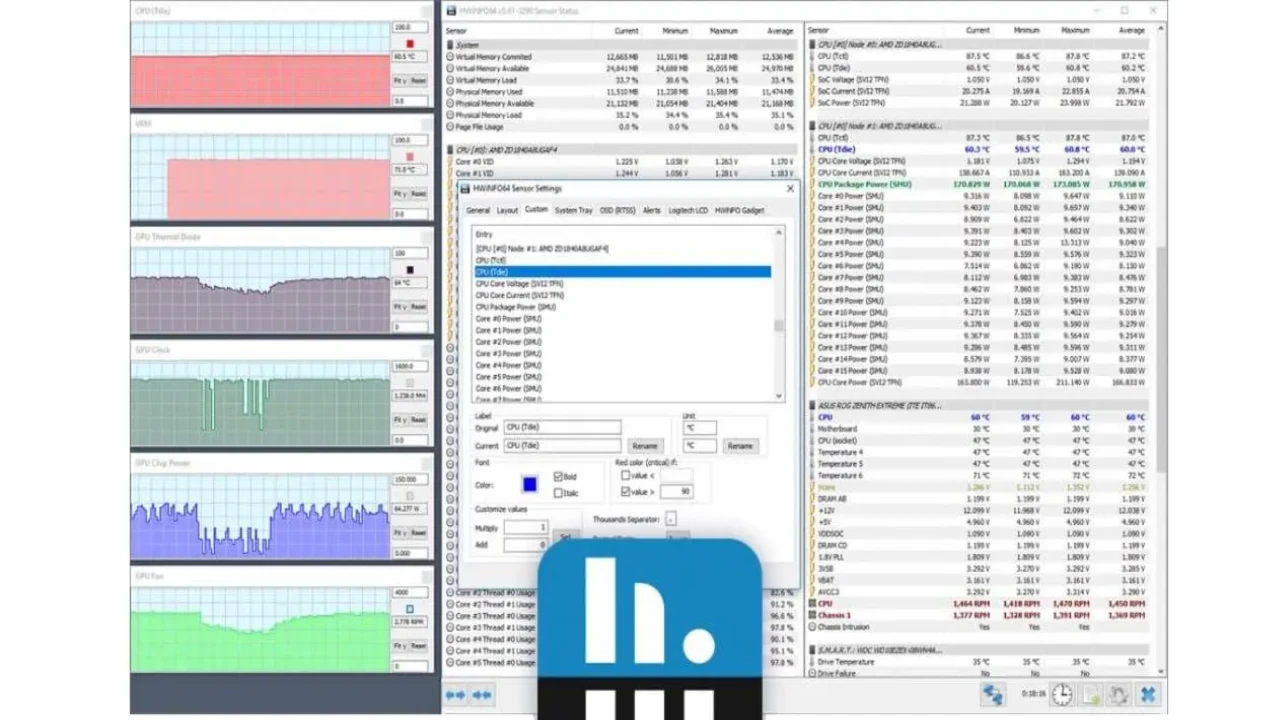Click black color marker in GPU Thermal Diode graph

pos(410,269)
